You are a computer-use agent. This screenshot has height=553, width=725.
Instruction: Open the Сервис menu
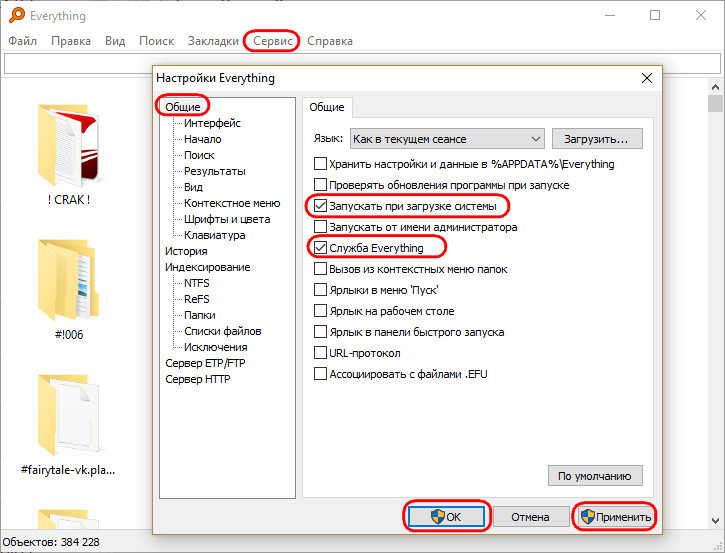point(272,41)
